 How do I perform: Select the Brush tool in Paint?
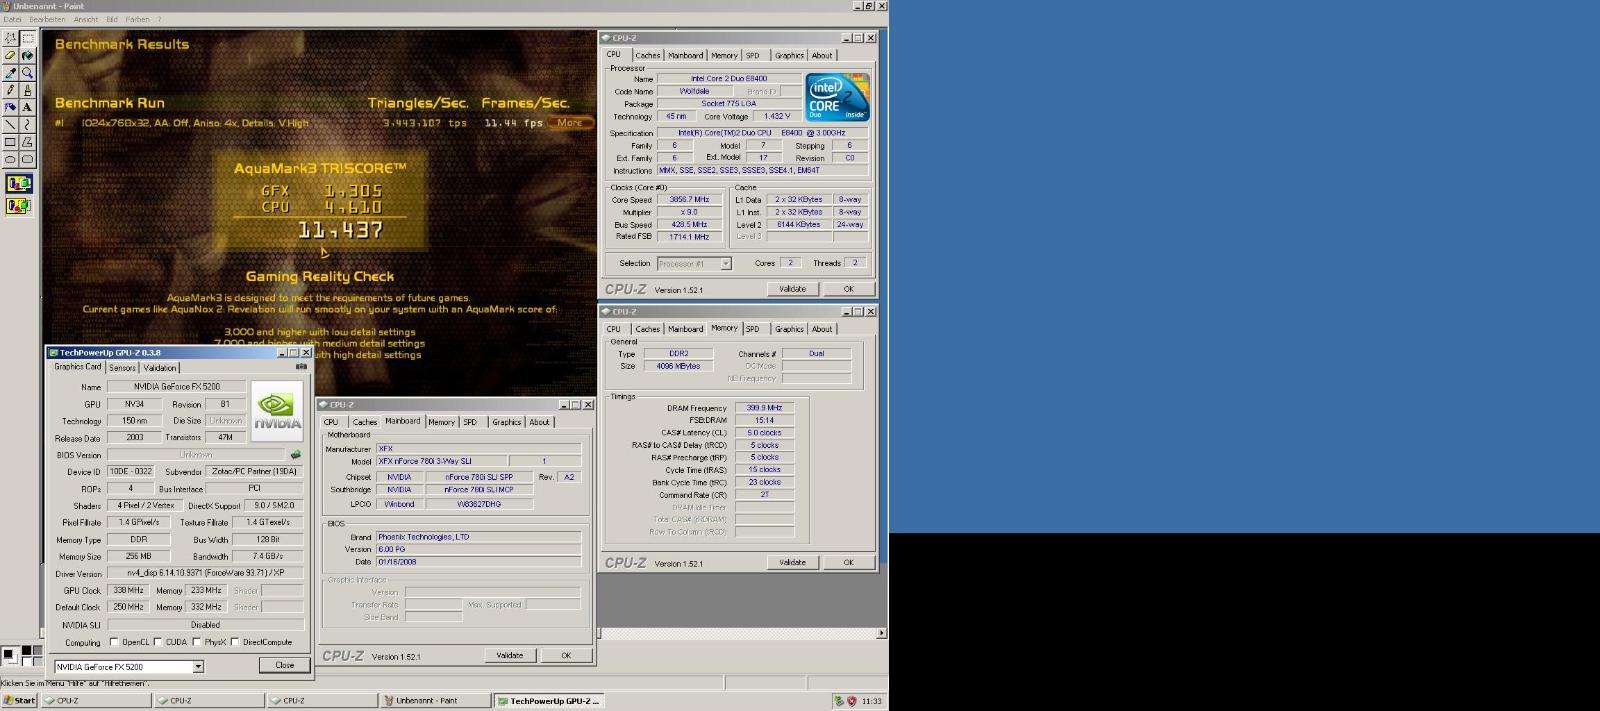click(27, 89)
